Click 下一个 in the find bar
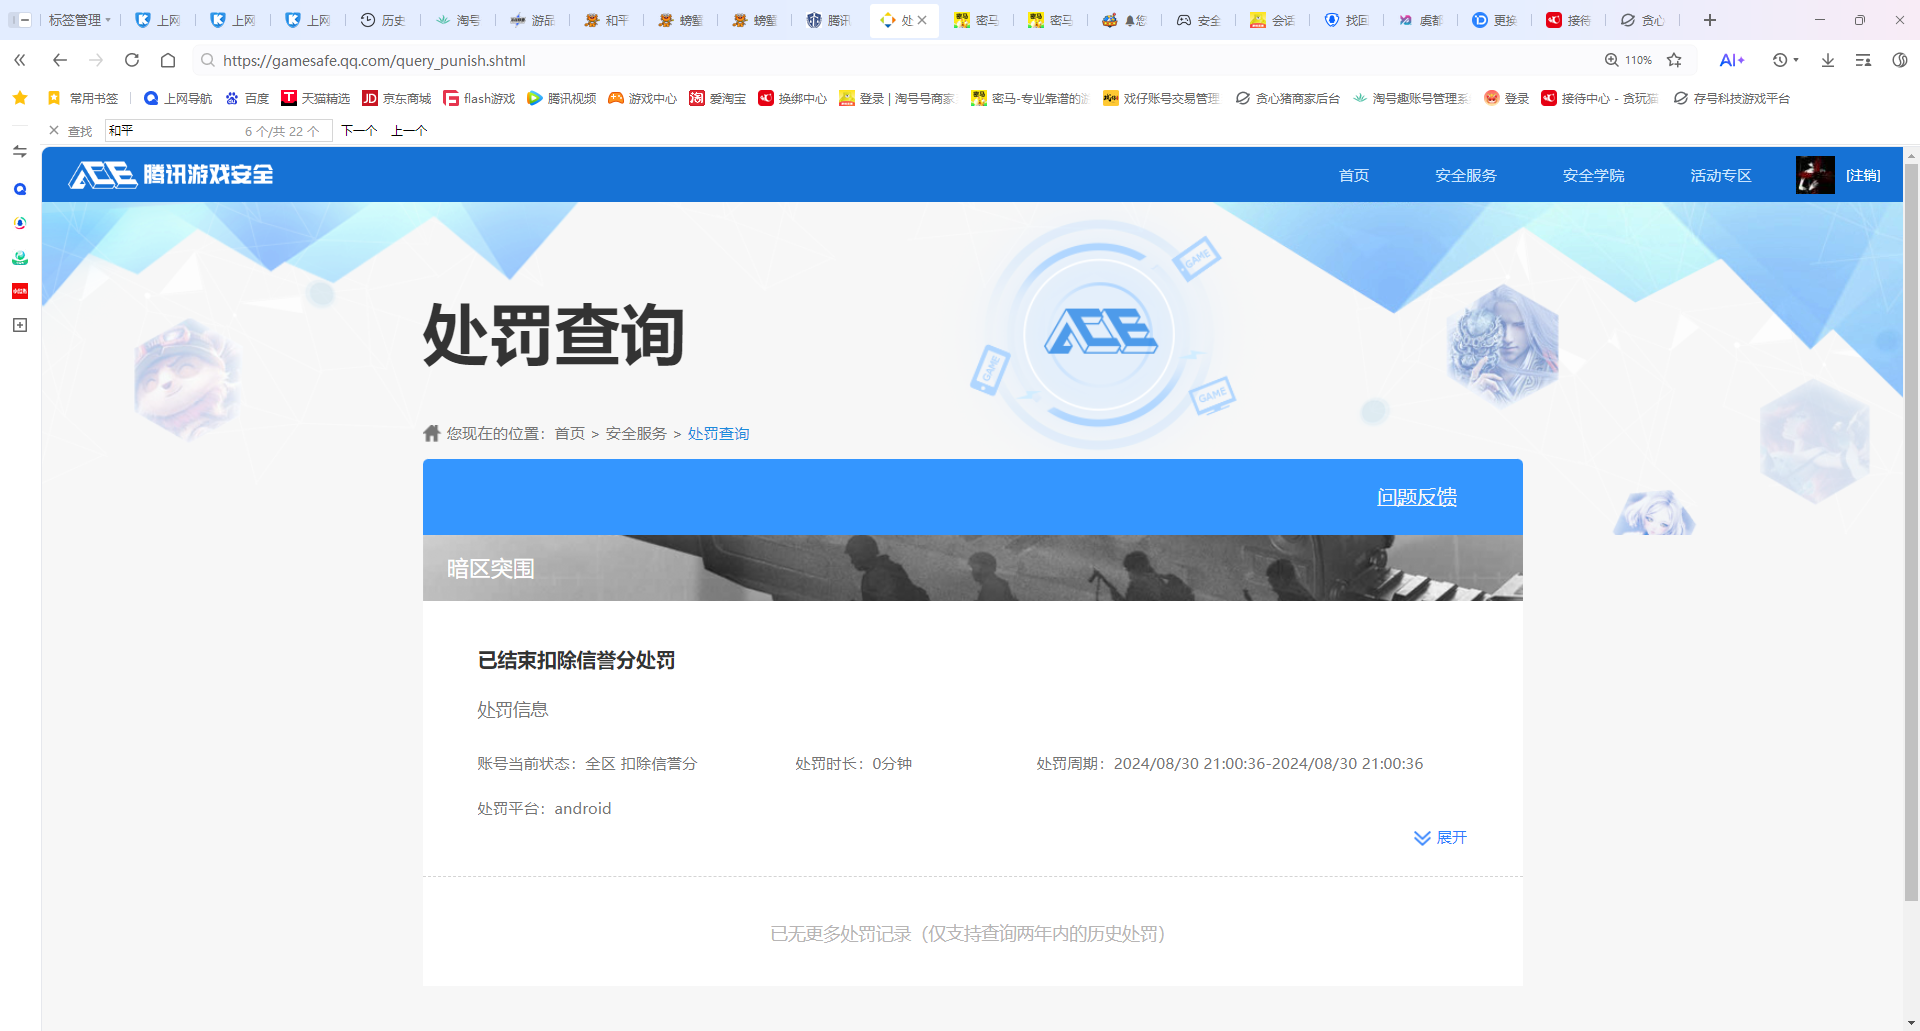The height and width of the screenshot is (1031, 1920). click(x=359, y=130)
